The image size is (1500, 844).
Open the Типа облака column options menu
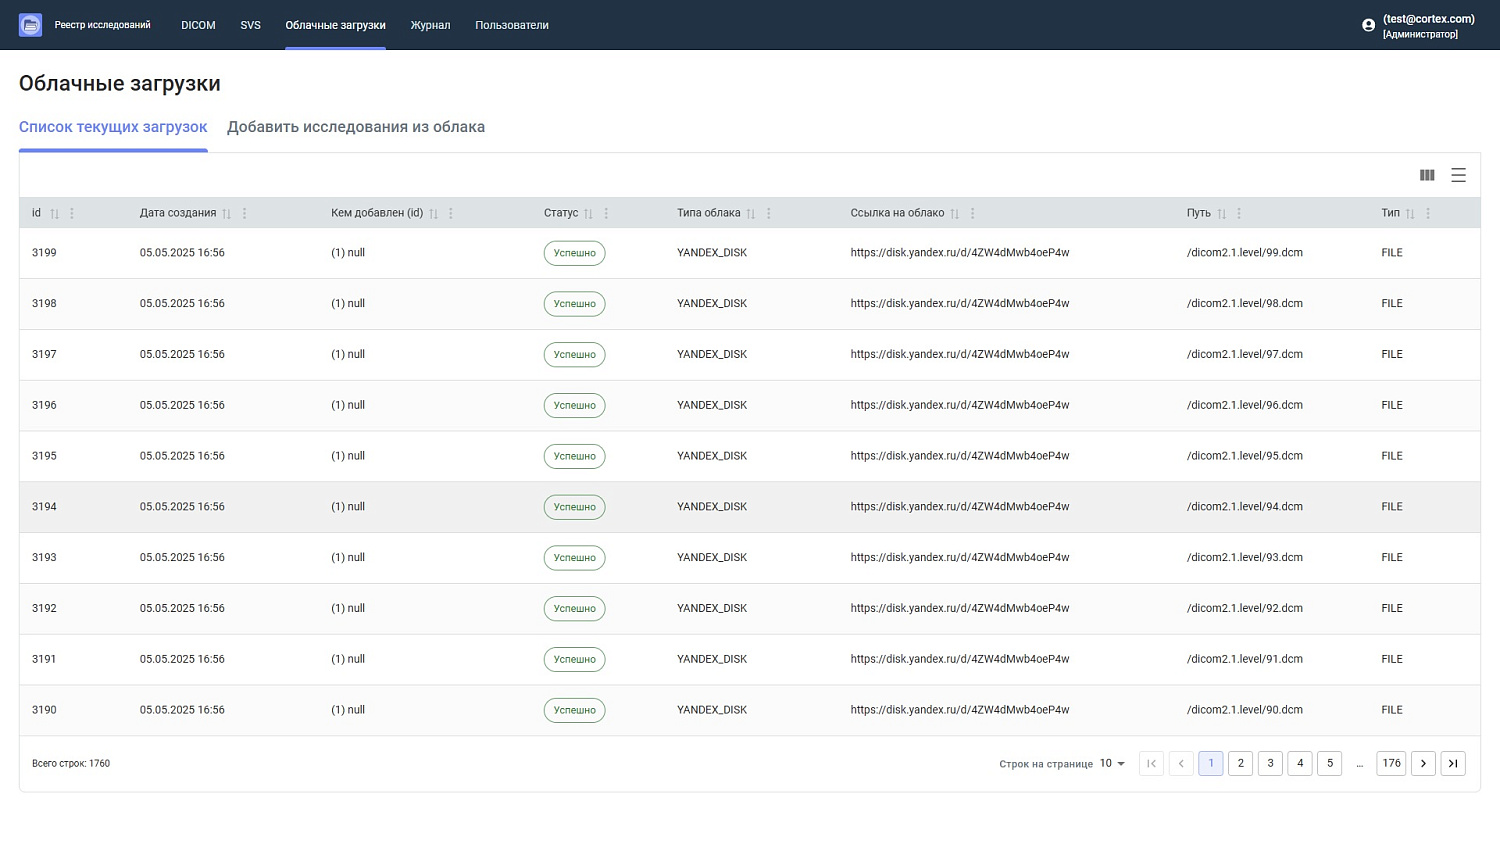768,213
